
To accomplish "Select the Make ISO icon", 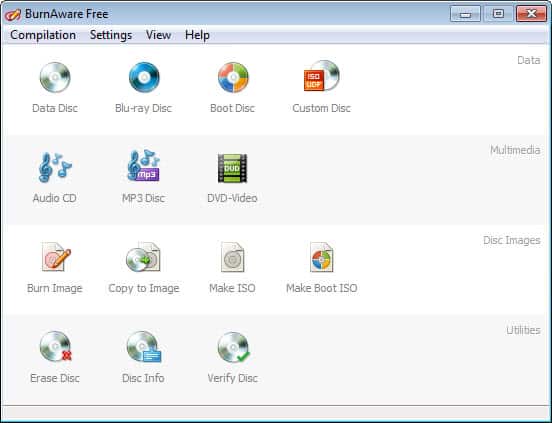I will click(232, 257).
